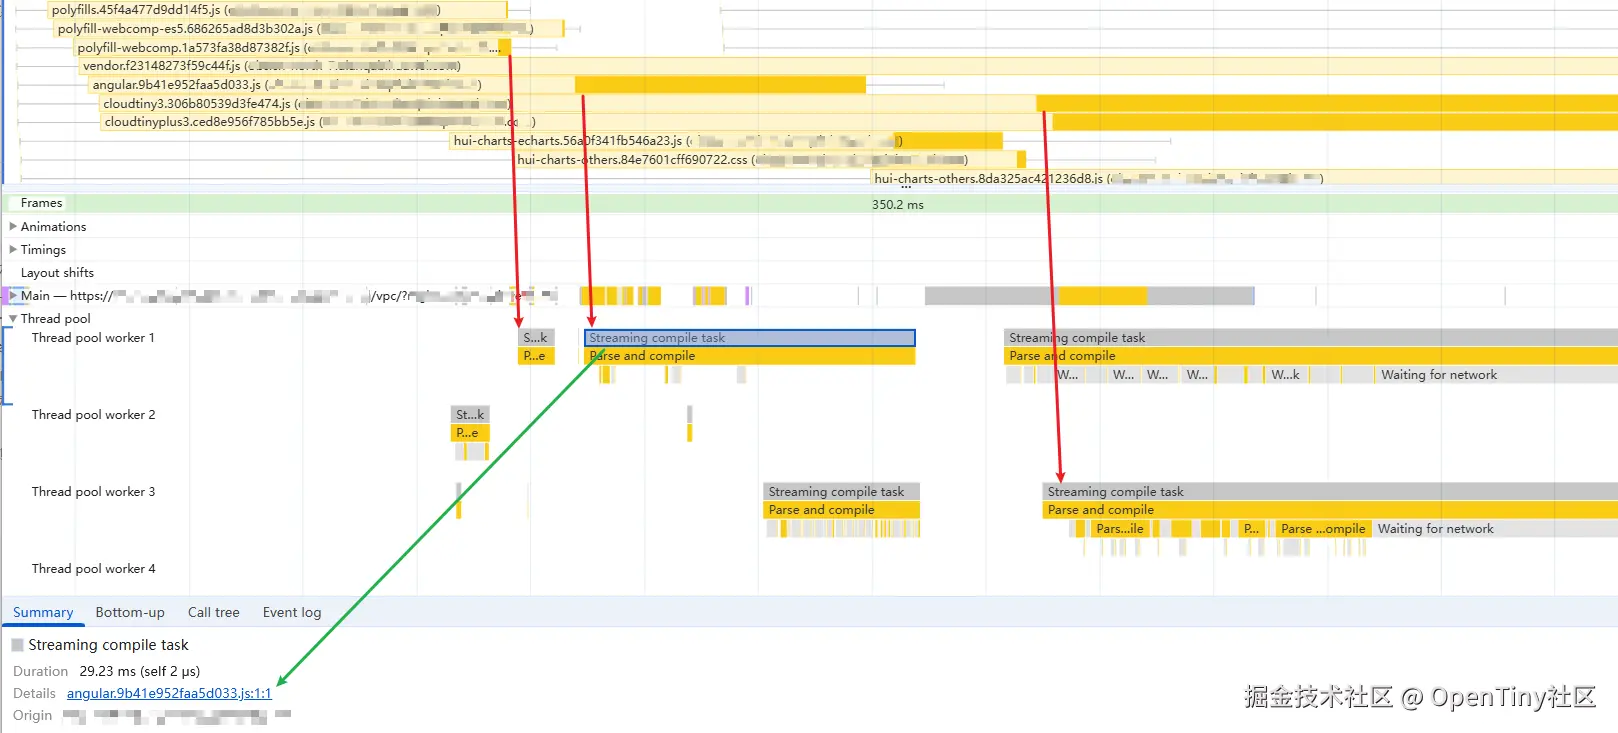The height and width of the screenshot is (733, 1618).
Task: Select Parse and compile under the highlighted task
Action: [x=749, y=356]
